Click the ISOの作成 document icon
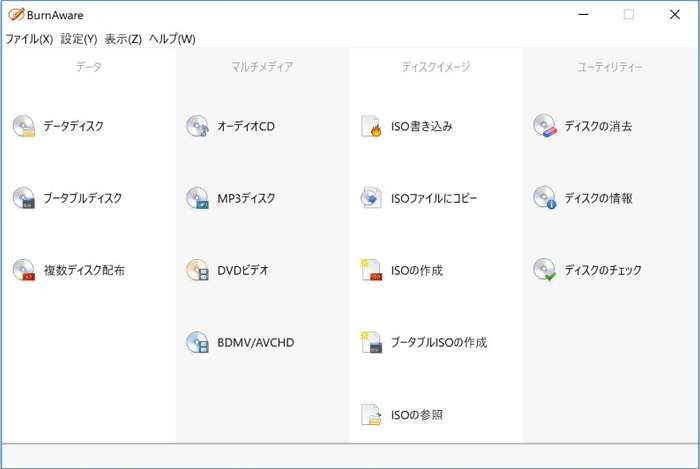The width and height of the screenshot is (700, 469). [x=371, y=270]
